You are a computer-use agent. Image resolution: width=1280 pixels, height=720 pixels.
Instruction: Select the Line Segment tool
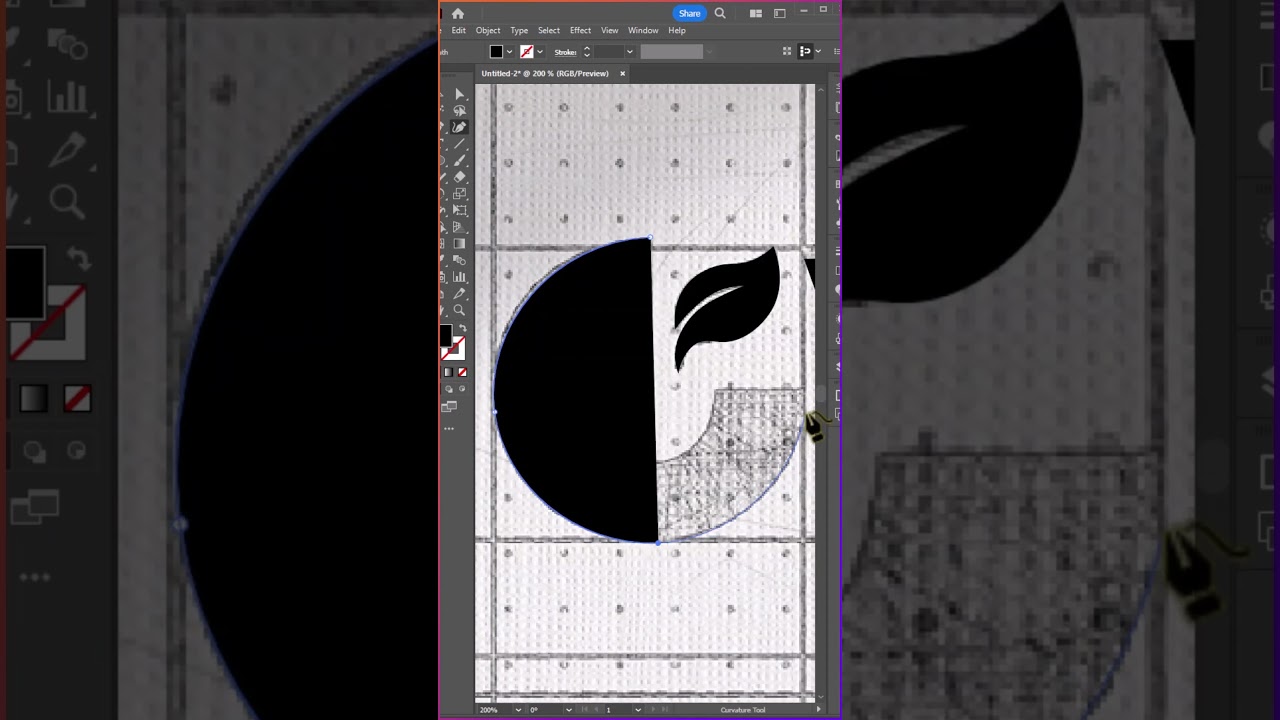click(x=459, y=144)
